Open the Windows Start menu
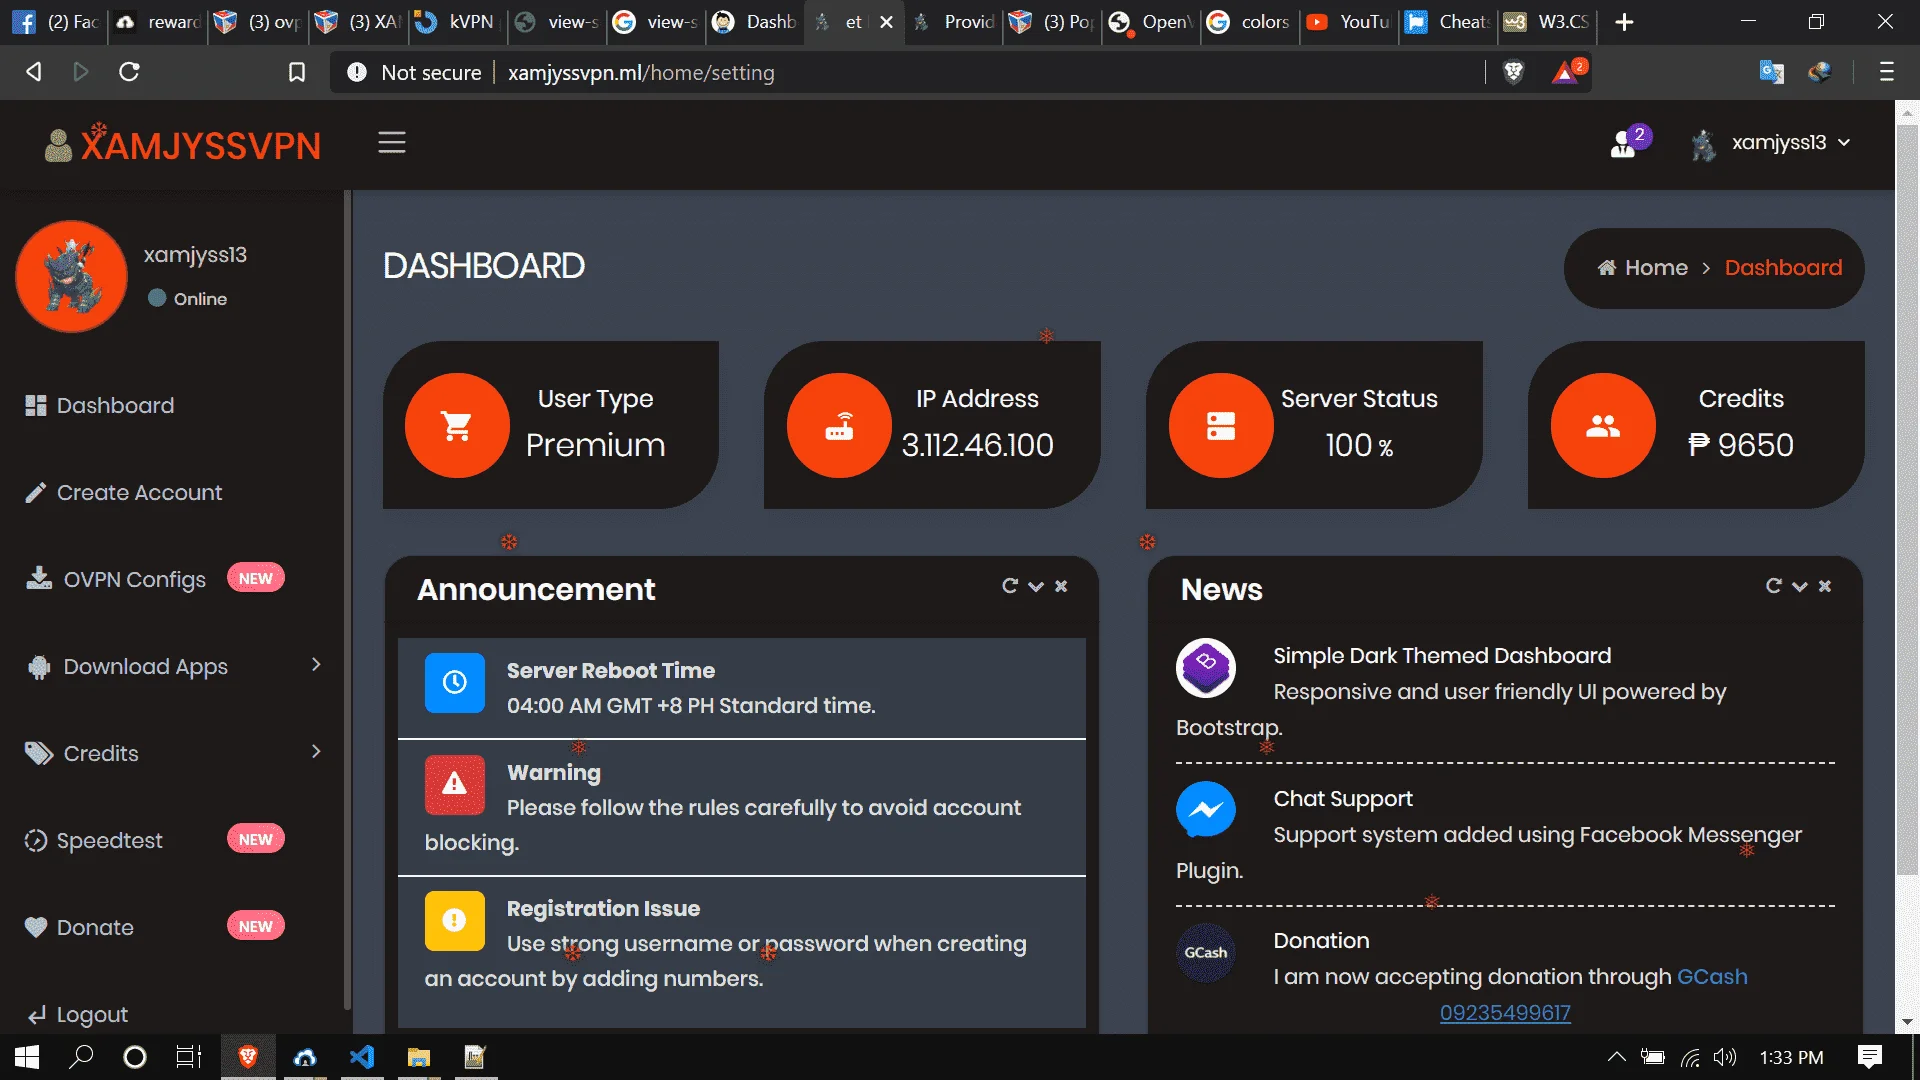 pos(27,1057)
